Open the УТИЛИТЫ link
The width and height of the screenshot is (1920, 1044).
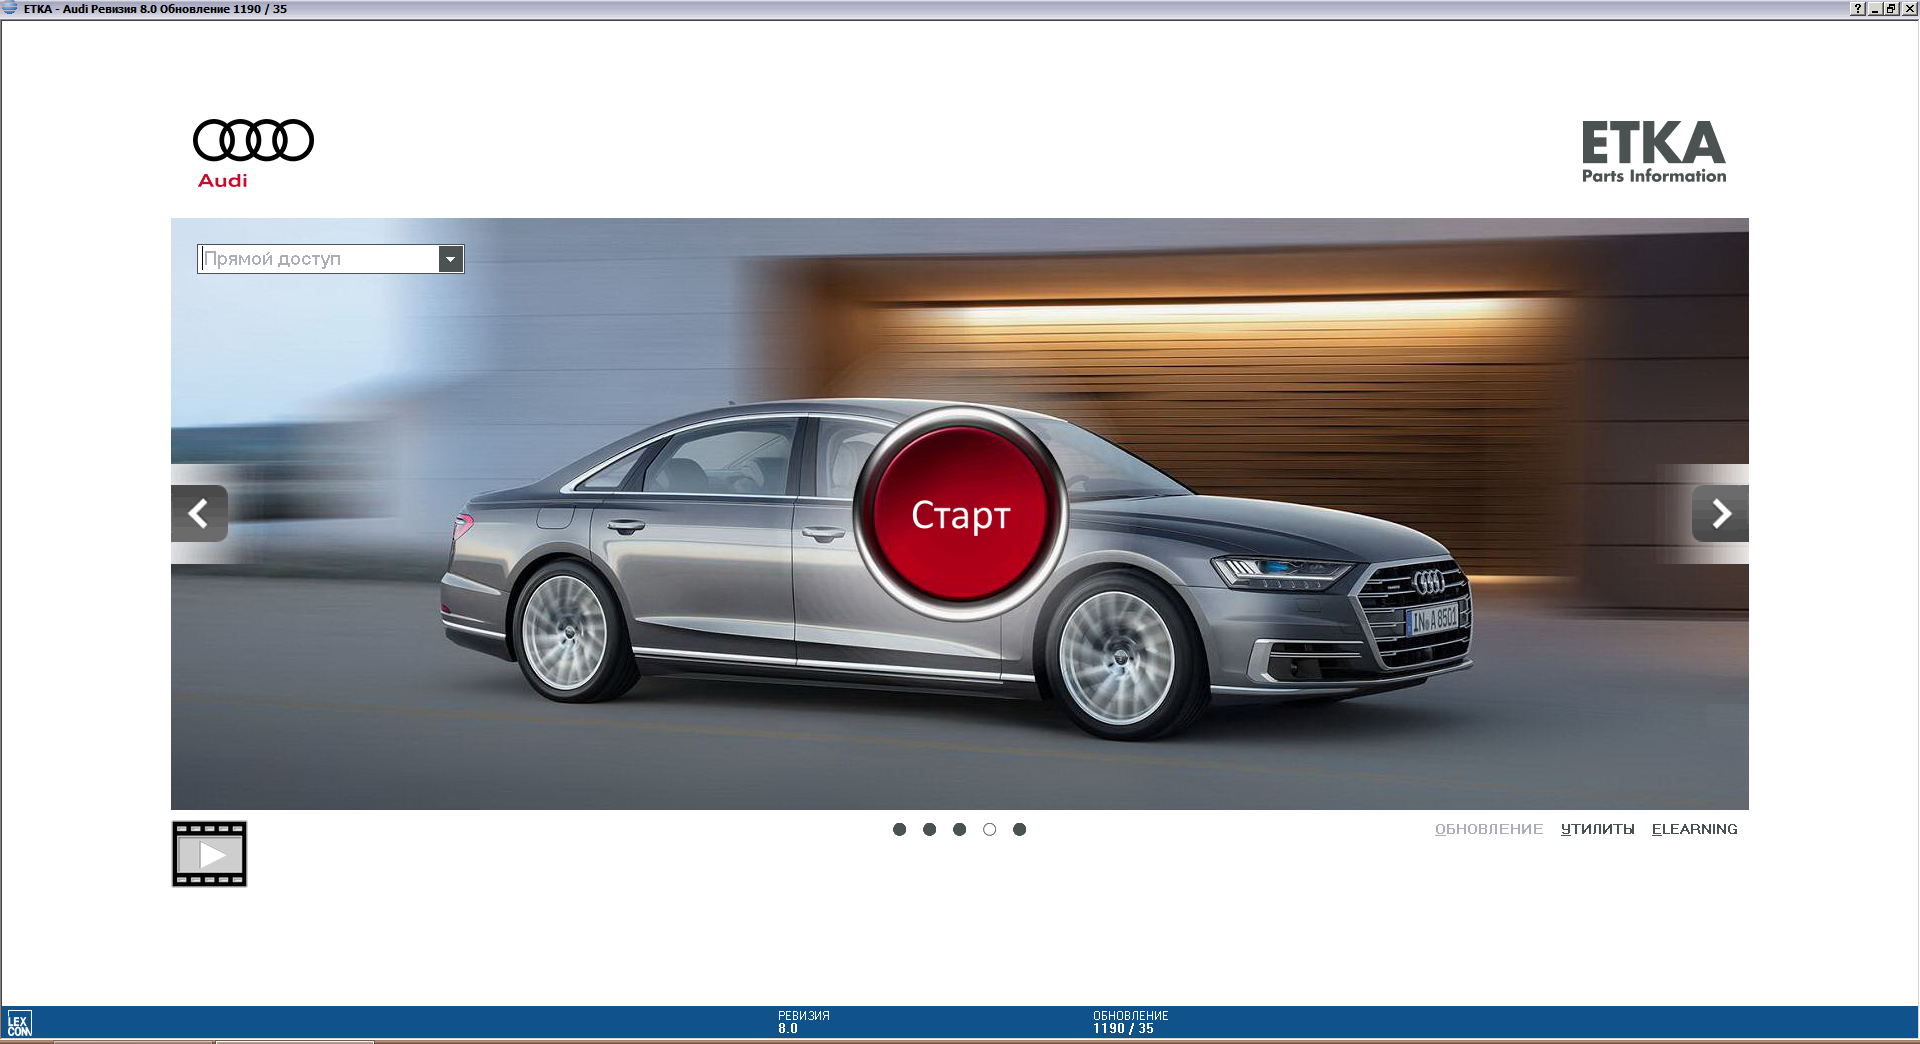1597,829
